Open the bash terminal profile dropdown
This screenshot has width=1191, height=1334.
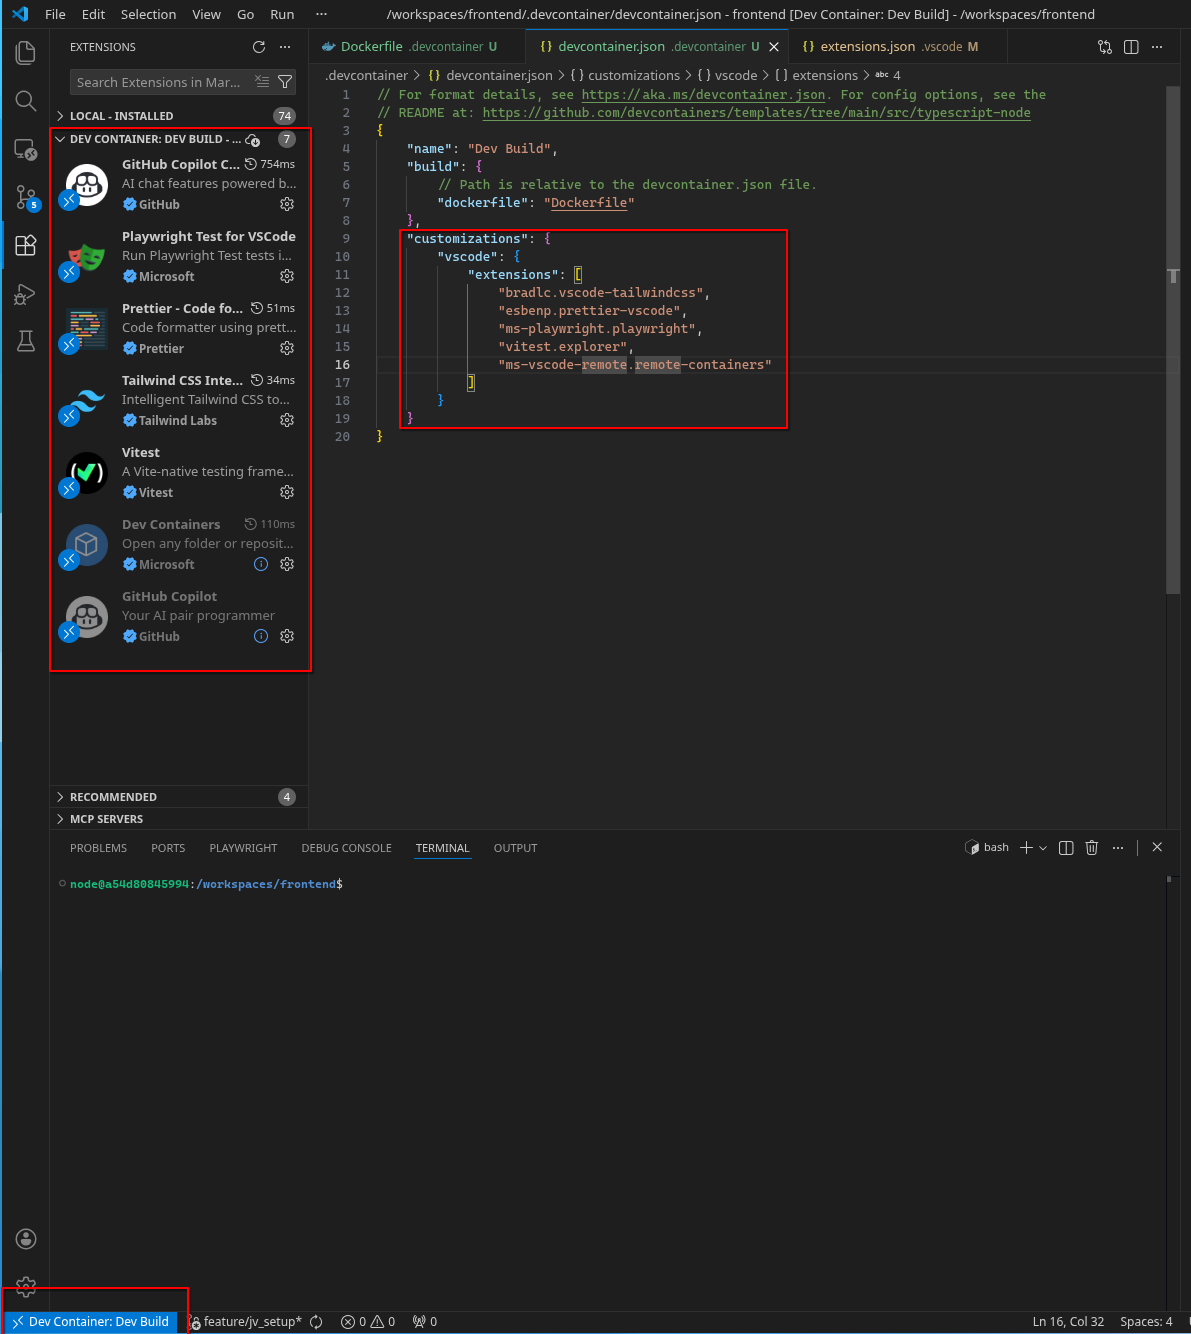[1044, 847]
